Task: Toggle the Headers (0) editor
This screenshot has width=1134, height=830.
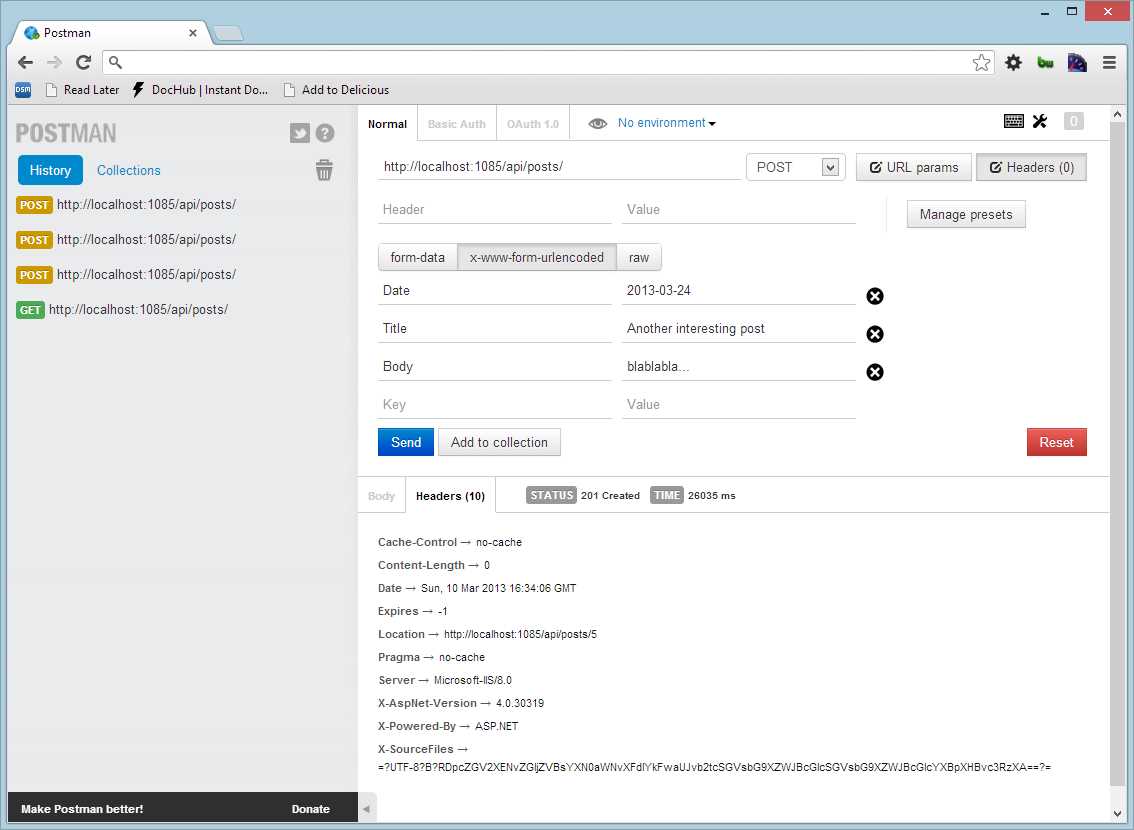Action: click(x=1031, y=167)
